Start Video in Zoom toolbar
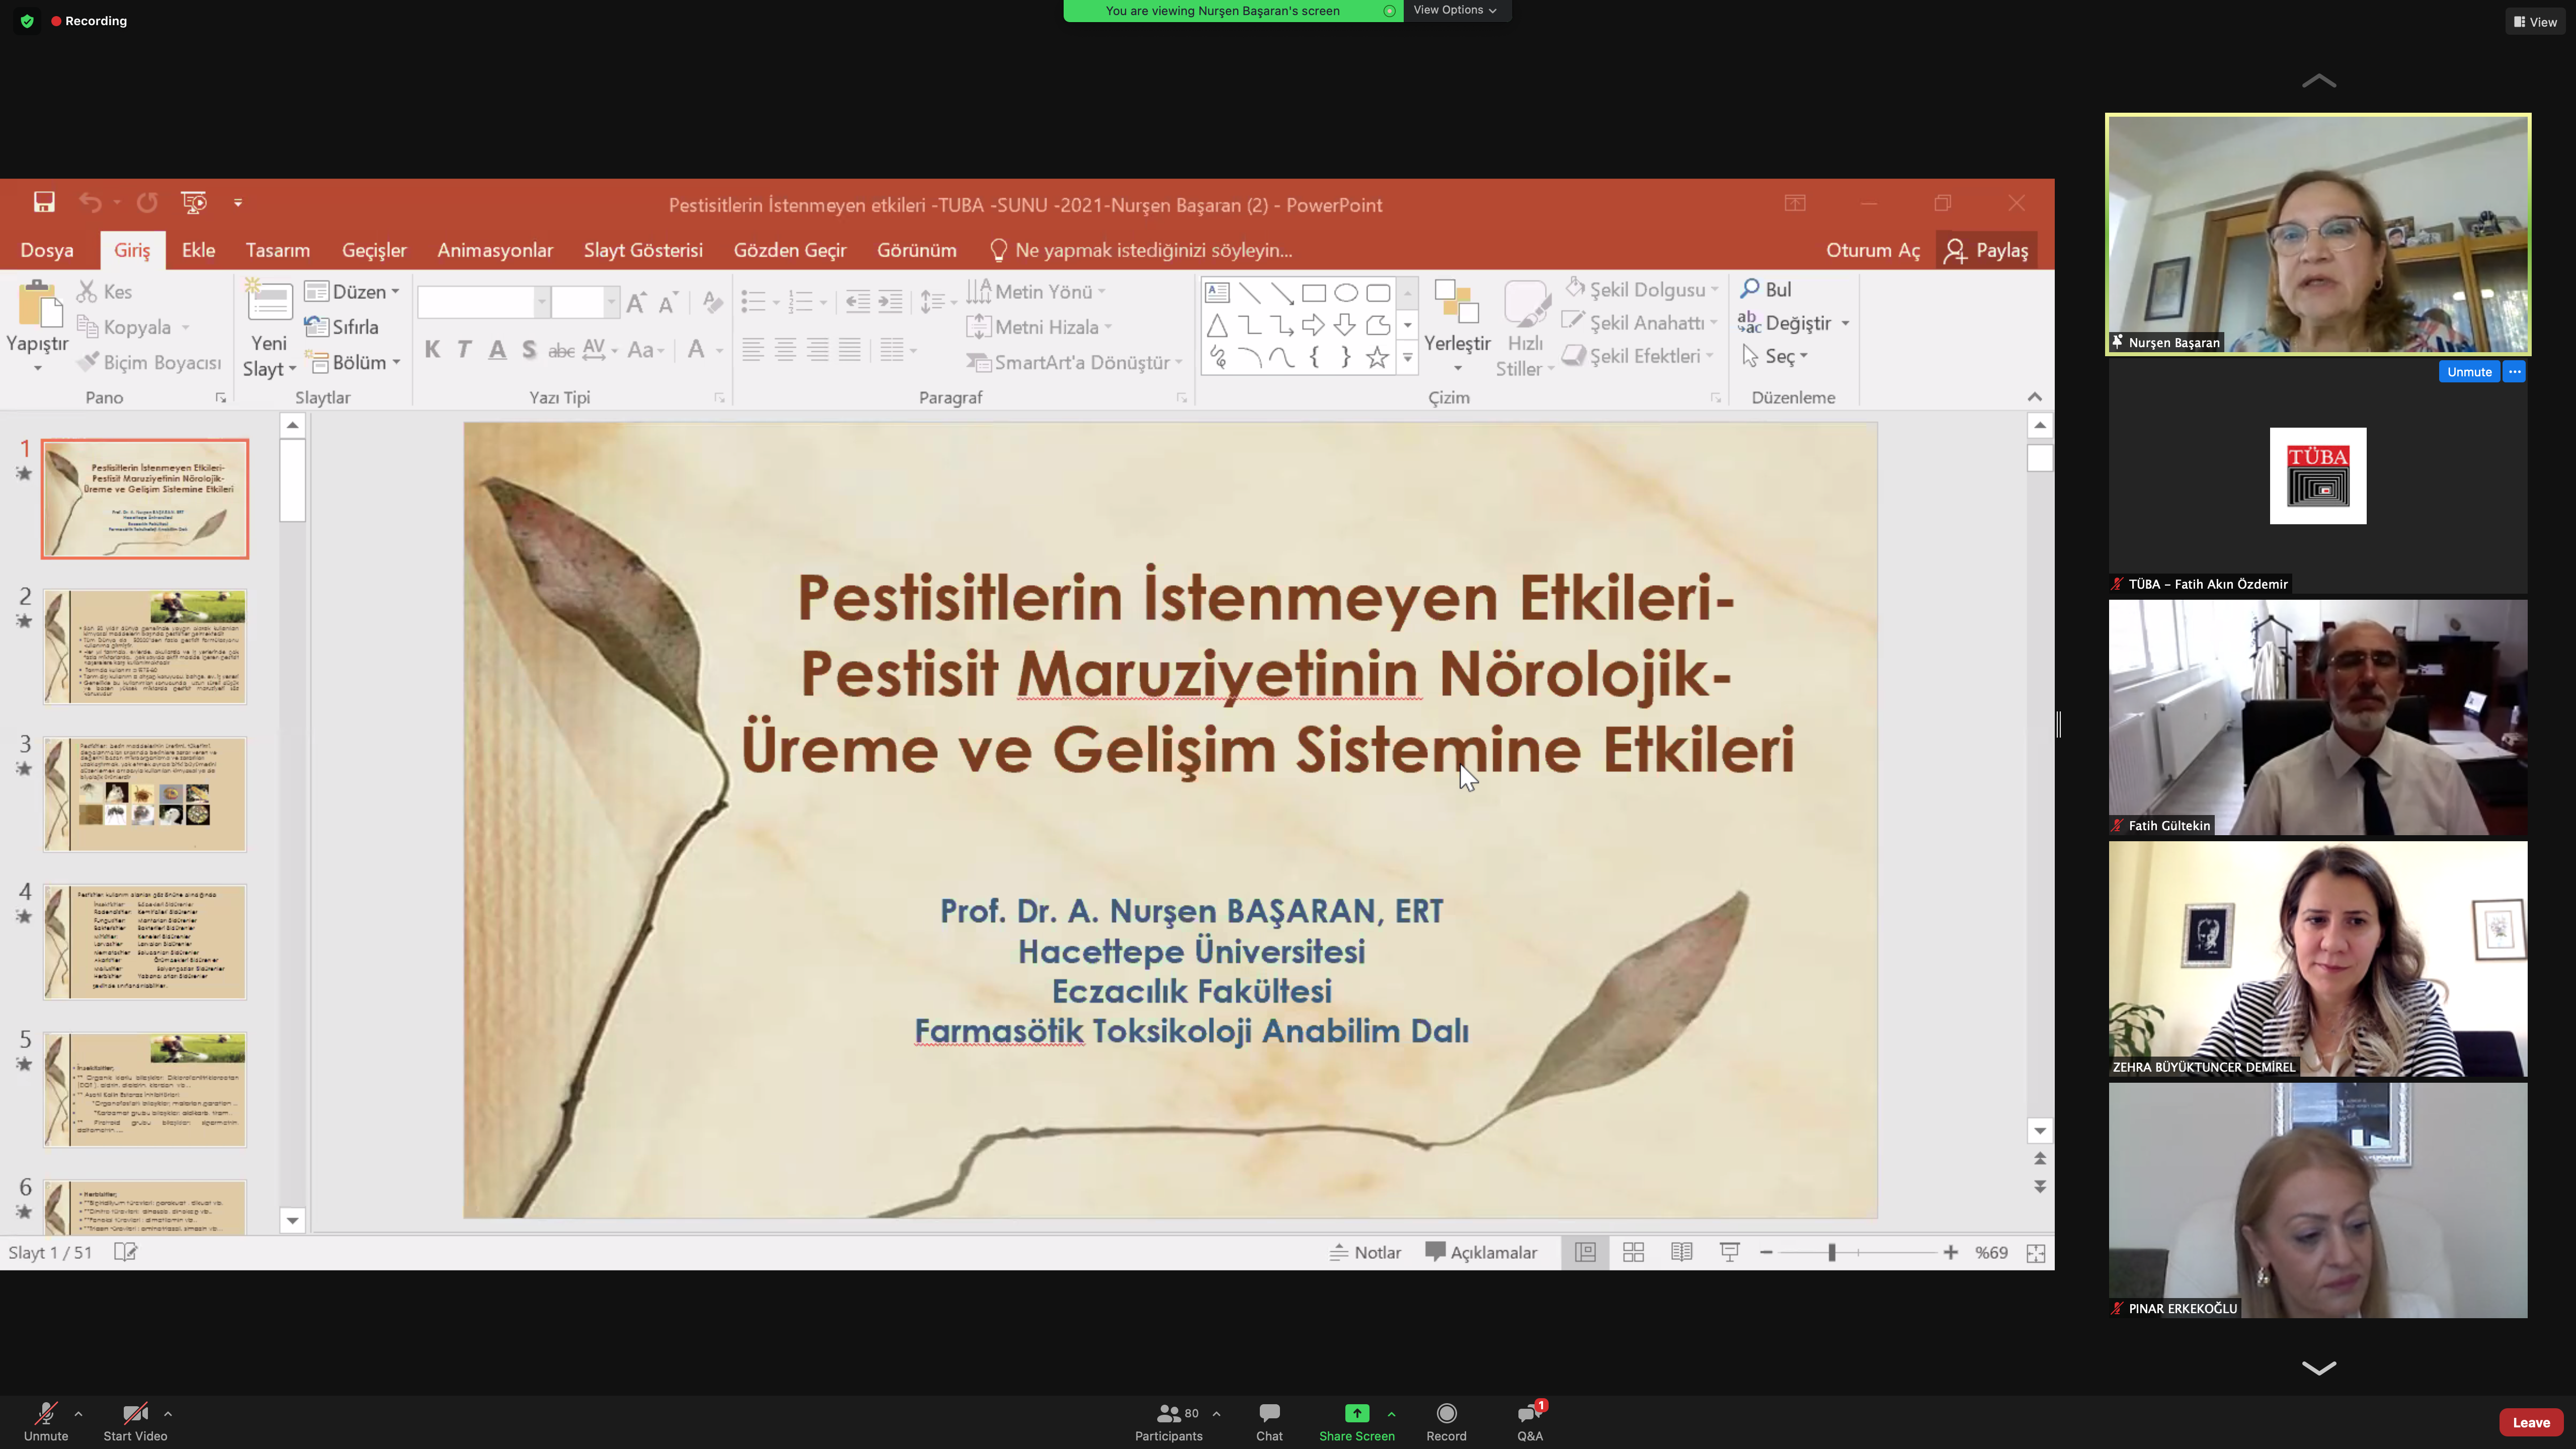 (135, 1421)
